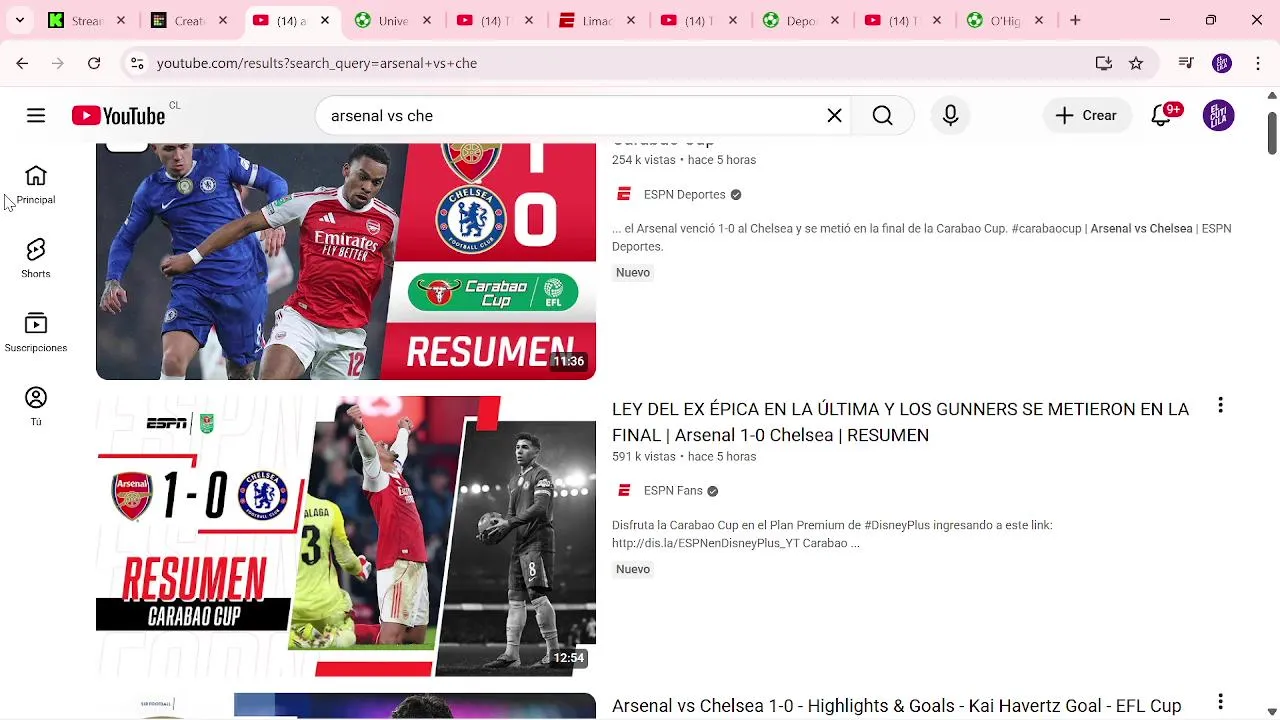Close the O'Hig tab
Image resolution: width=1280 pixels, height=720 pixels.
click(x=1039, y=20)
